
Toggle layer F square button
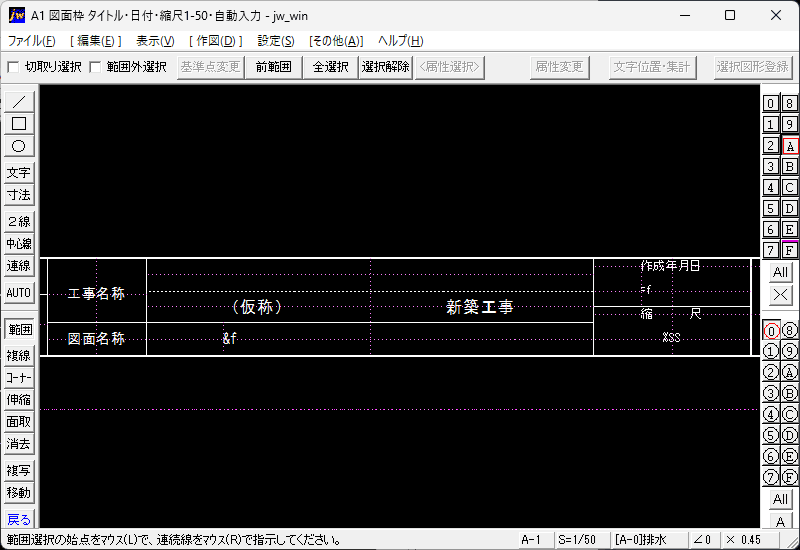pos(790,250)
